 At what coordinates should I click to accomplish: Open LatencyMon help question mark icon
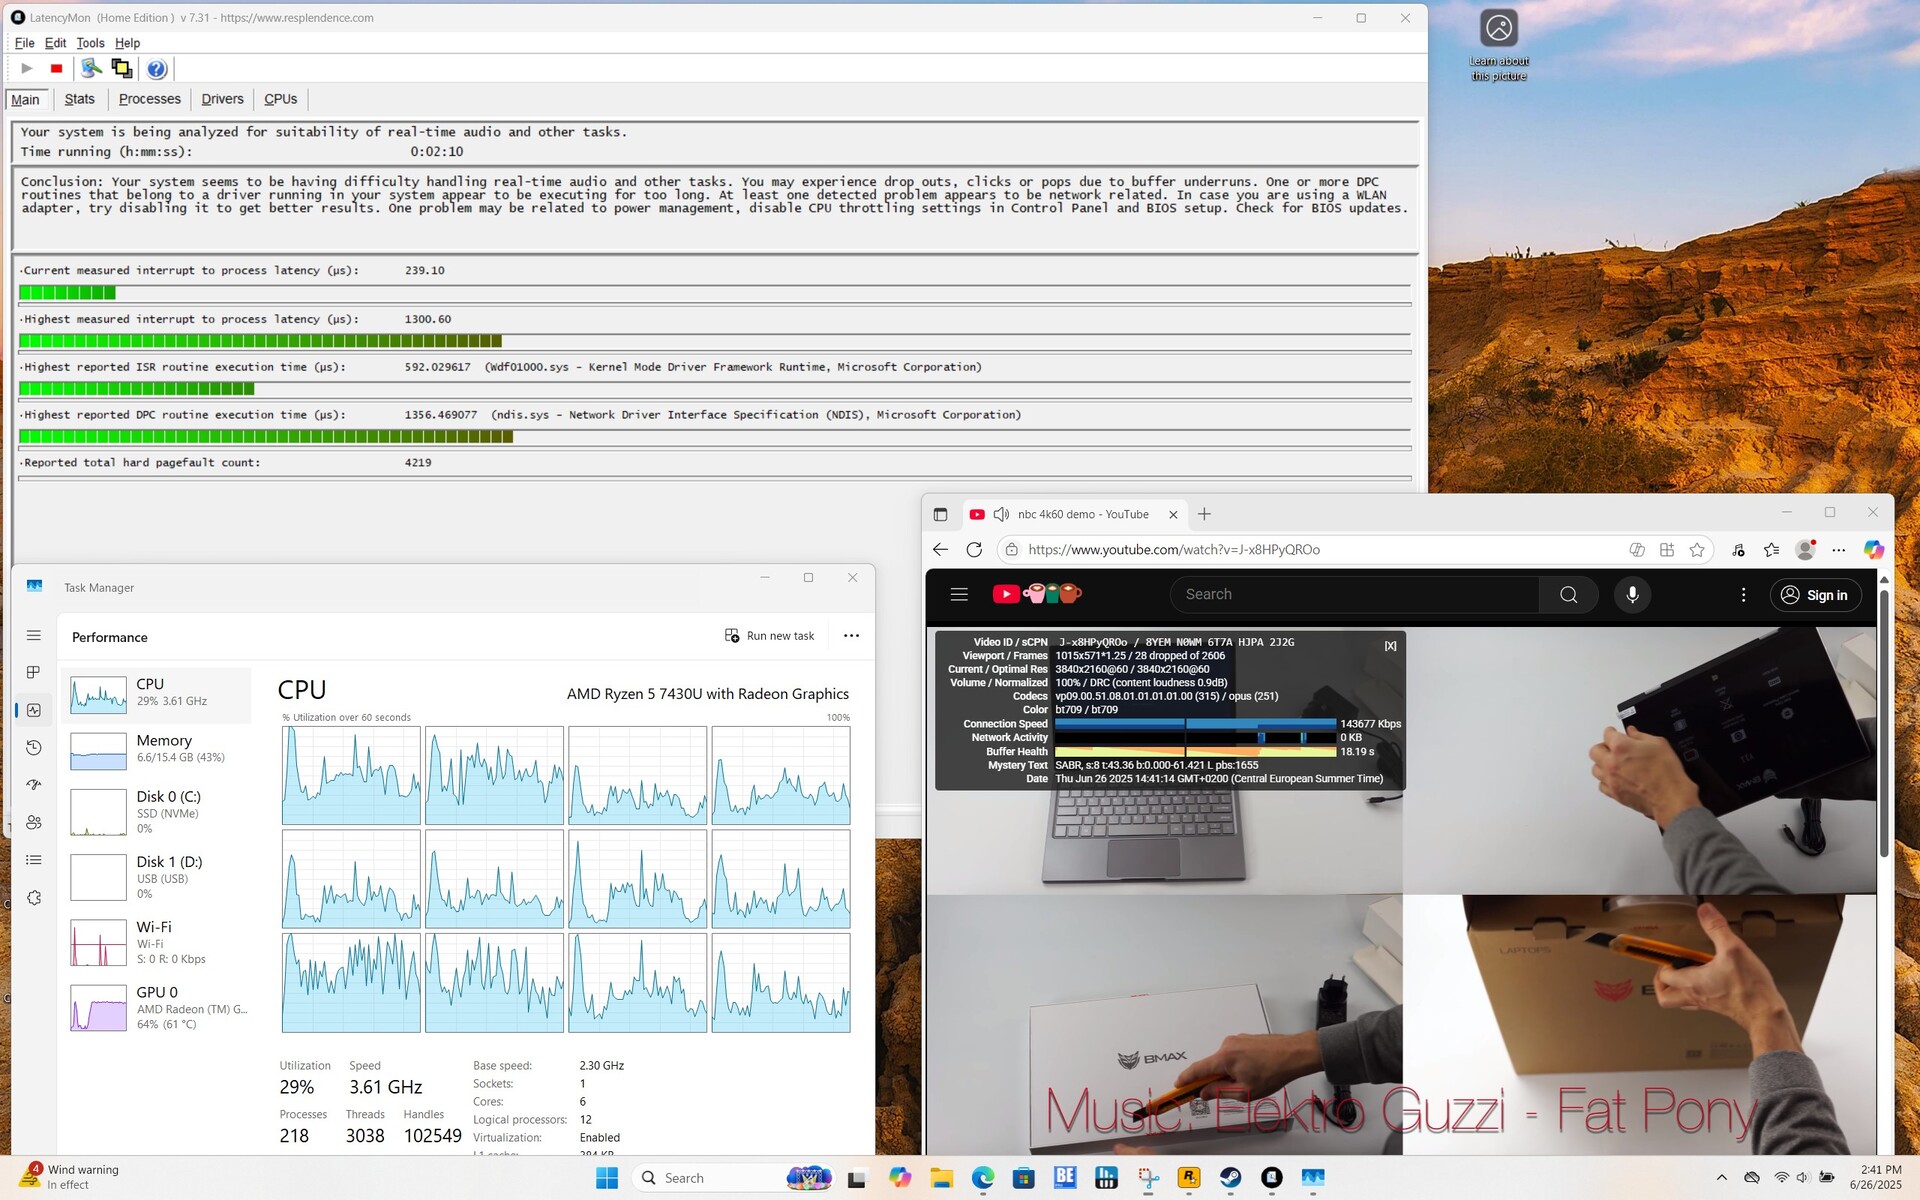click(157, 69)
